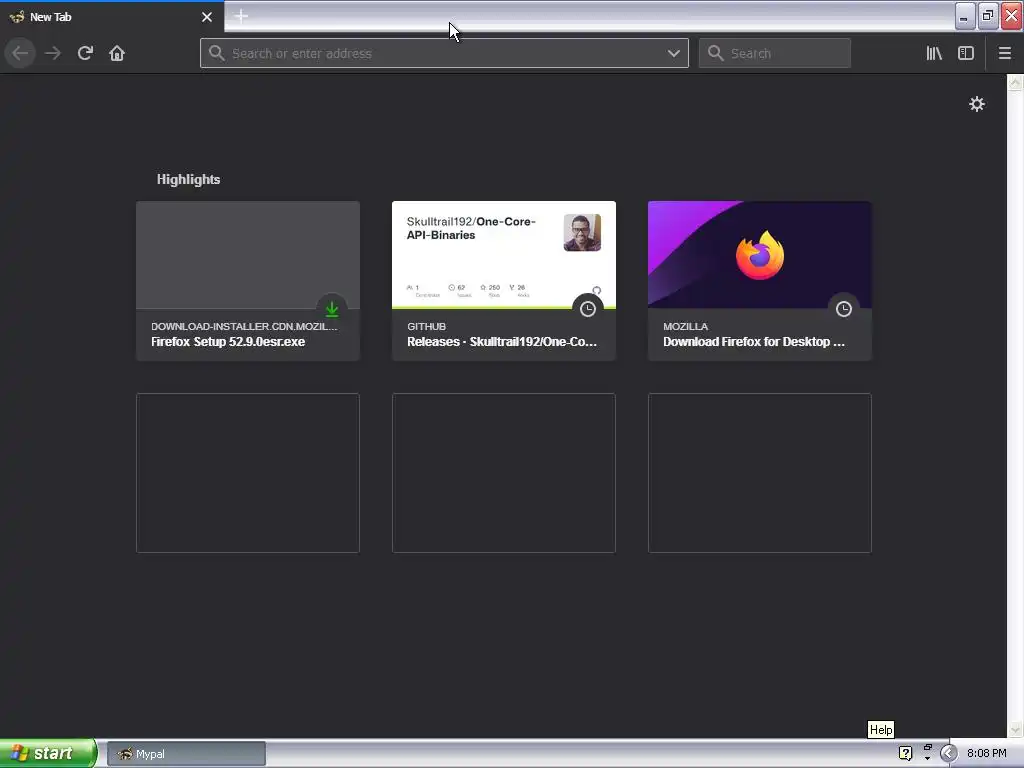Screen dimensions: 1024x768
Task: Focus the Search or enter address field
Action: coord(444,53)
